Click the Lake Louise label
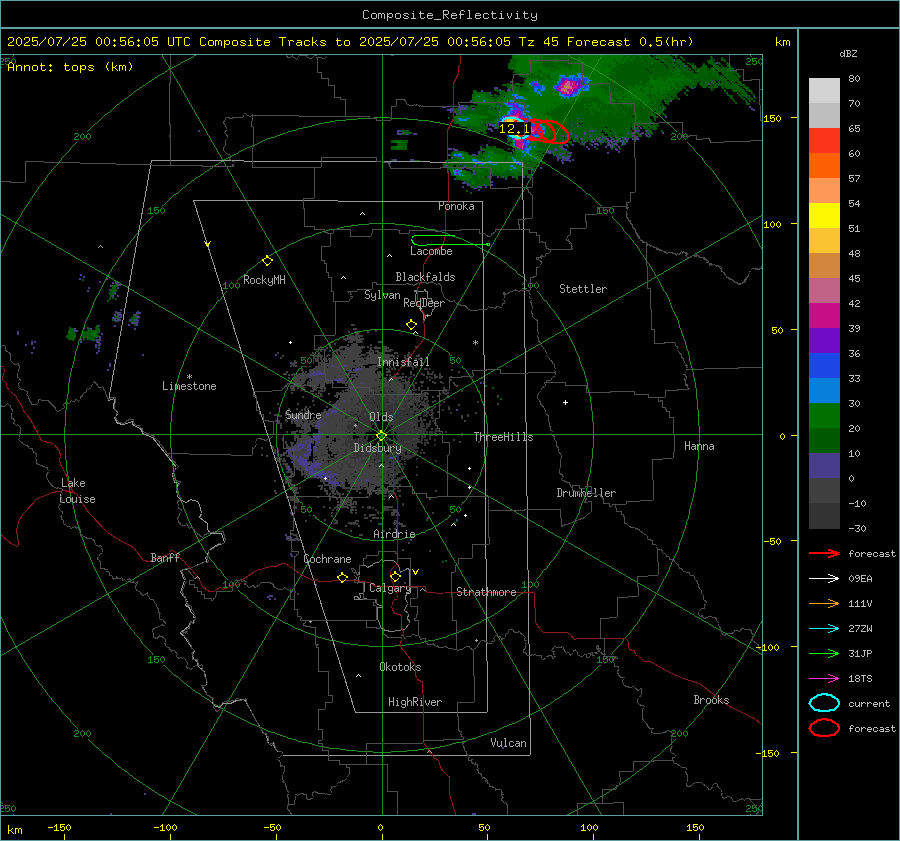The image size is (900, 841). click(77, 491)
